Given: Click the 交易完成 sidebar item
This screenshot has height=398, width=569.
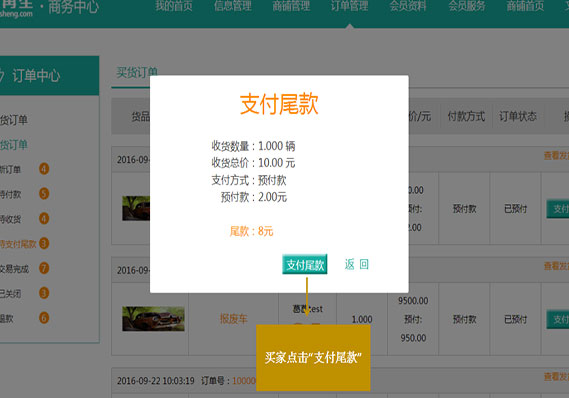Looking at the screenshot, I should 14,269.
